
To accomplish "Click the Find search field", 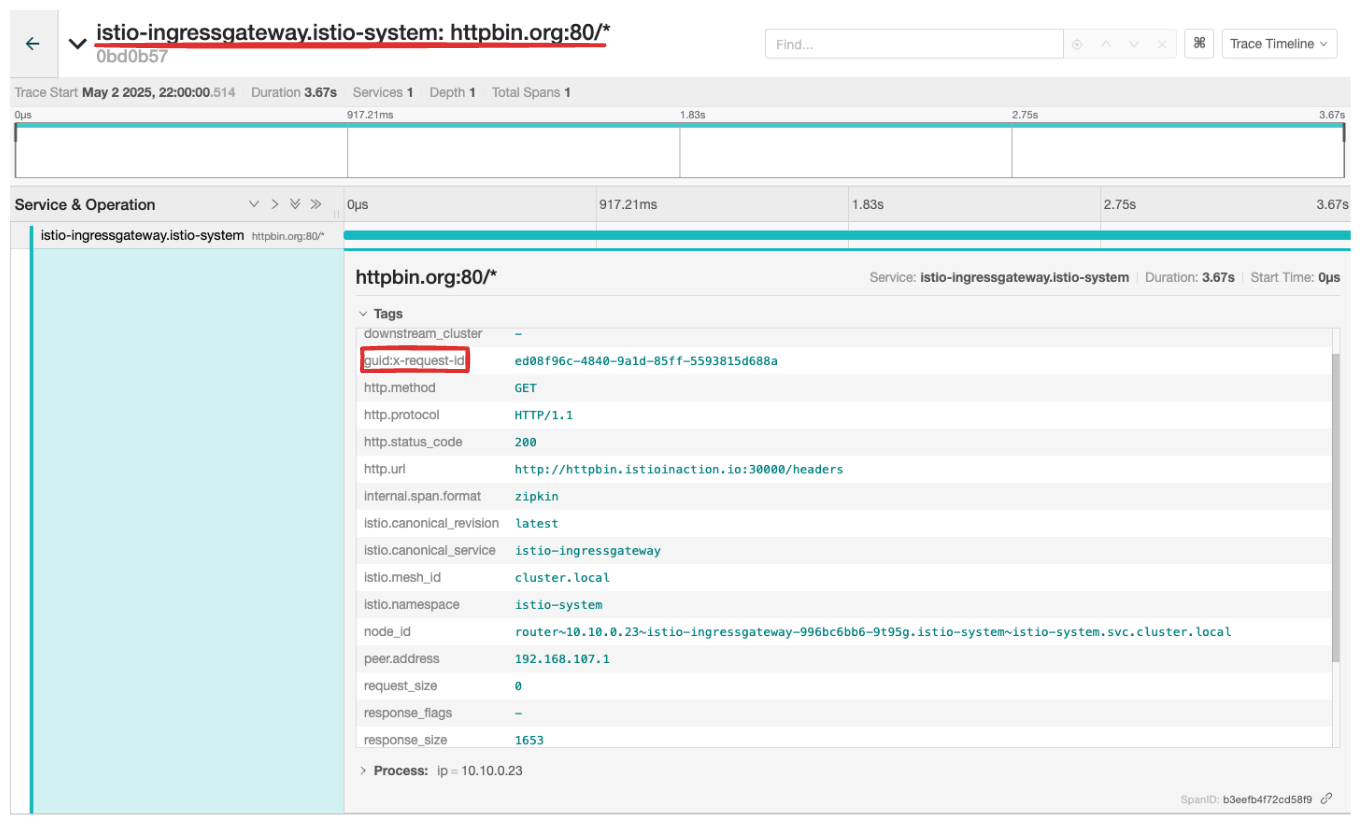I will click(x=914, y=44).
